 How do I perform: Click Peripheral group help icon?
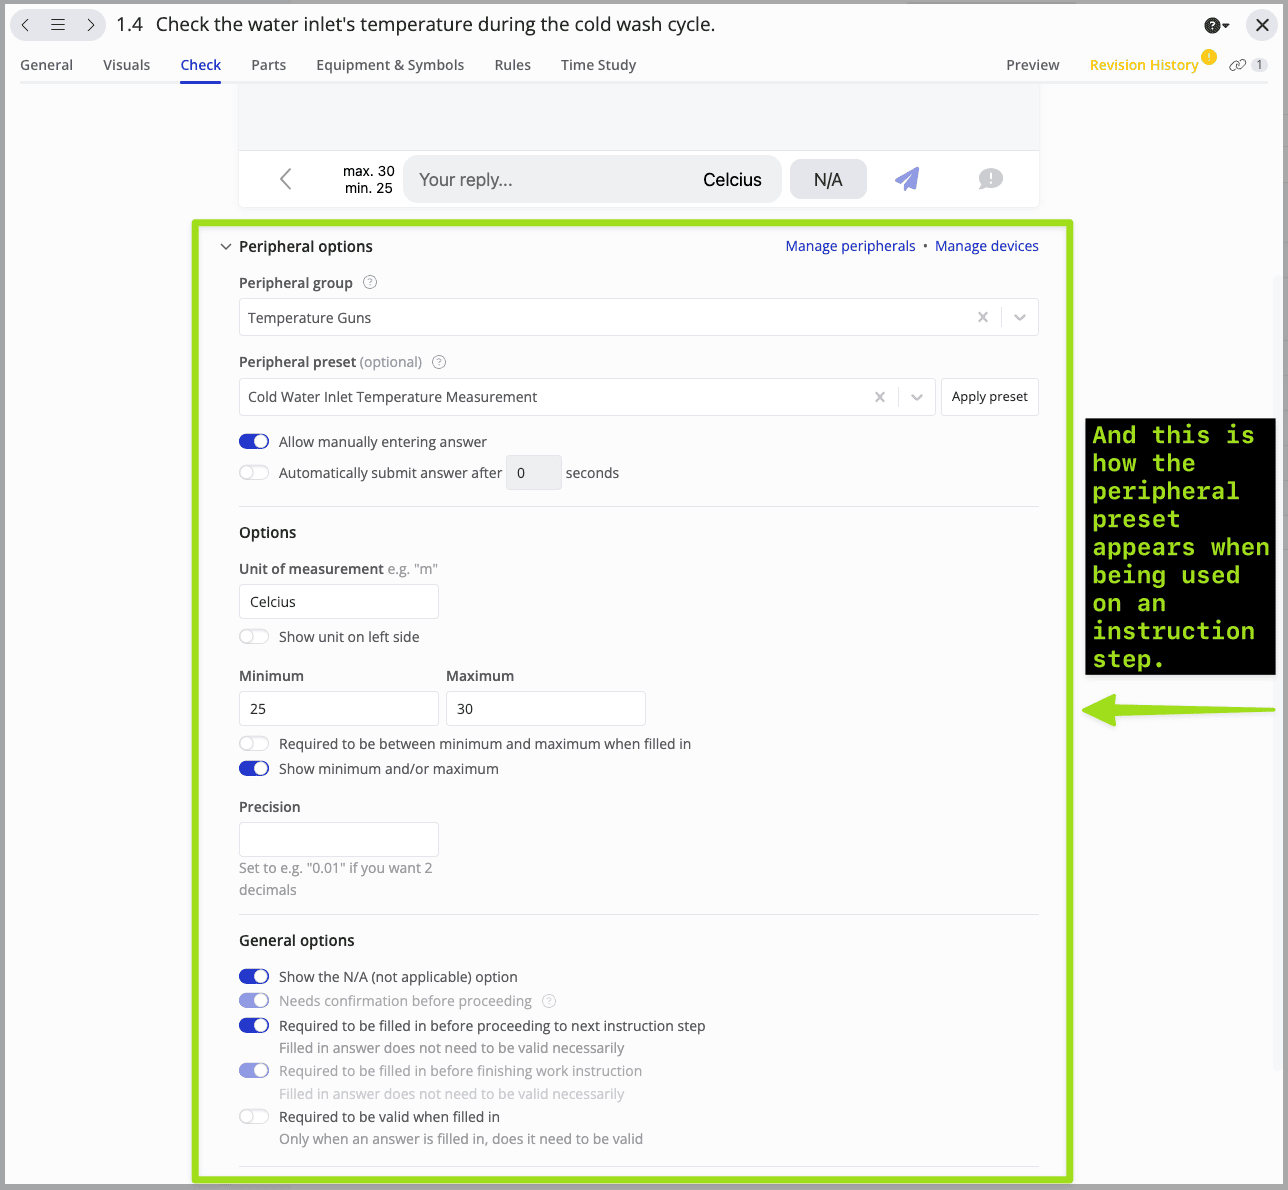point(370,283)
